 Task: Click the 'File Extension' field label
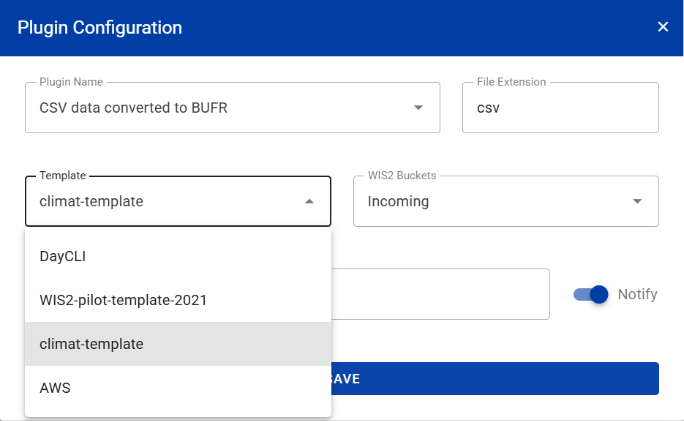click(510, 82)
